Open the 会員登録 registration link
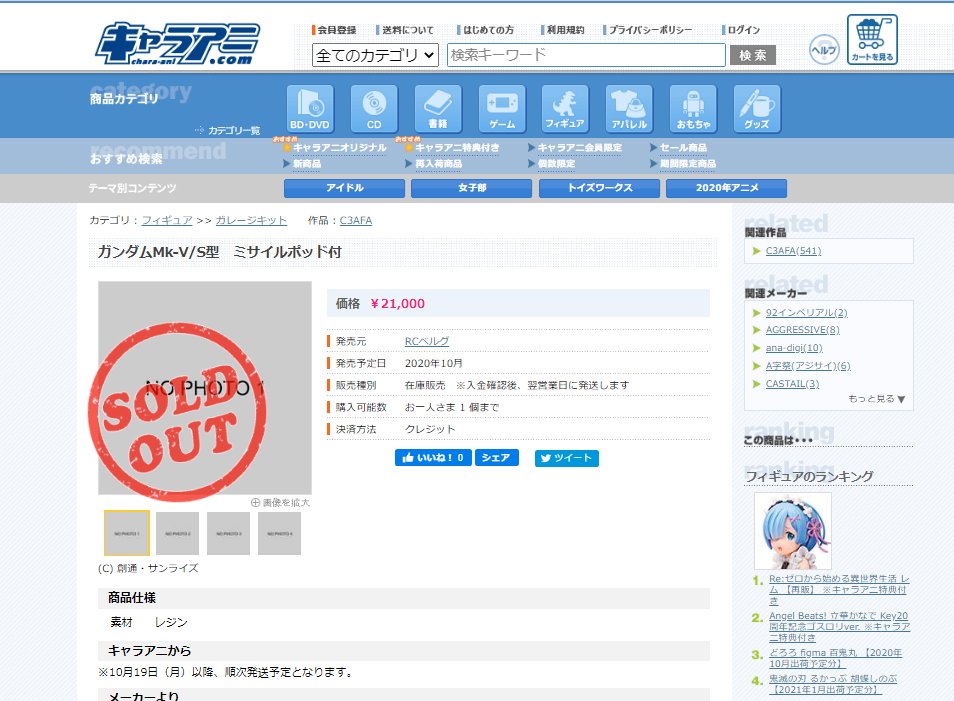The width and height of the screenshot is (954, 701). [x=336, y=30]
